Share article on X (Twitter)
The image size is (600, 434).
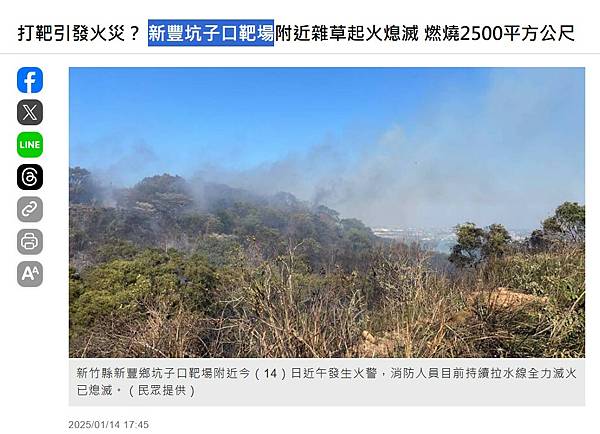point(30,112)
